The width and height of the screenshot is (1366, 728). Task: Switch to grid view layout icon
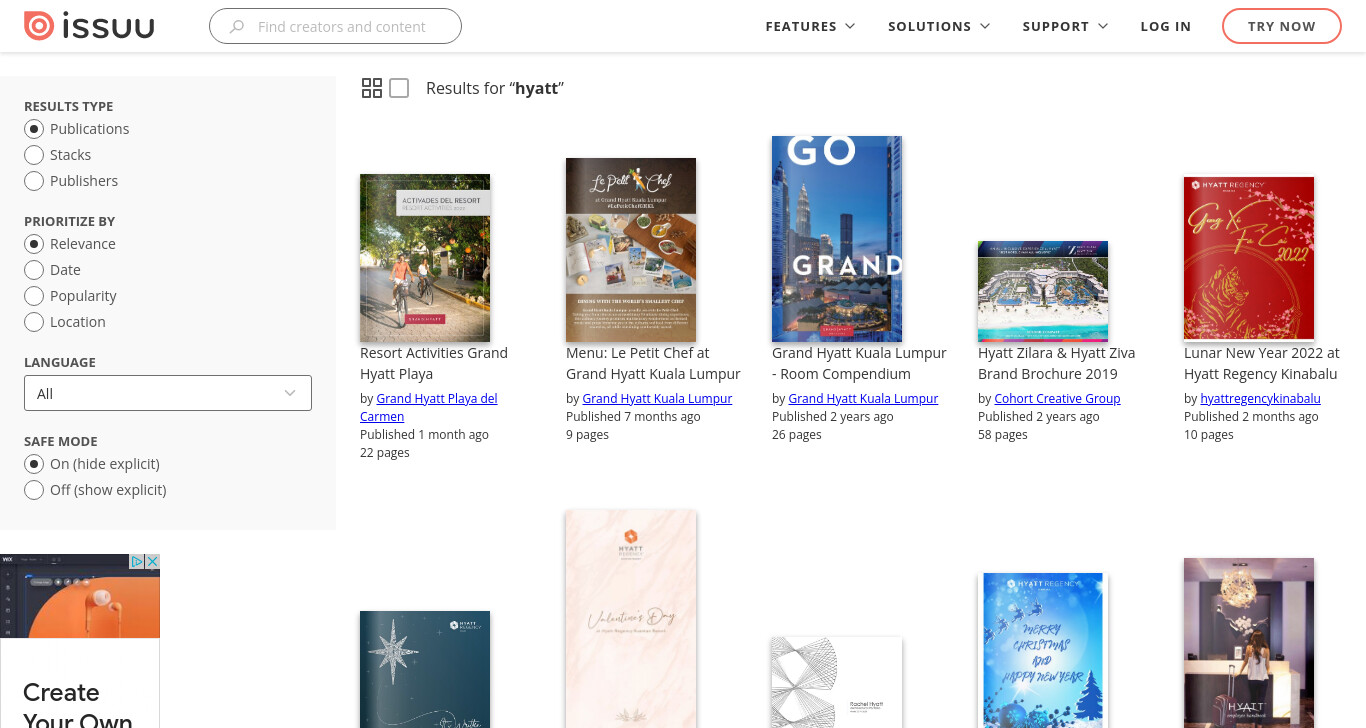click(372, 88)
